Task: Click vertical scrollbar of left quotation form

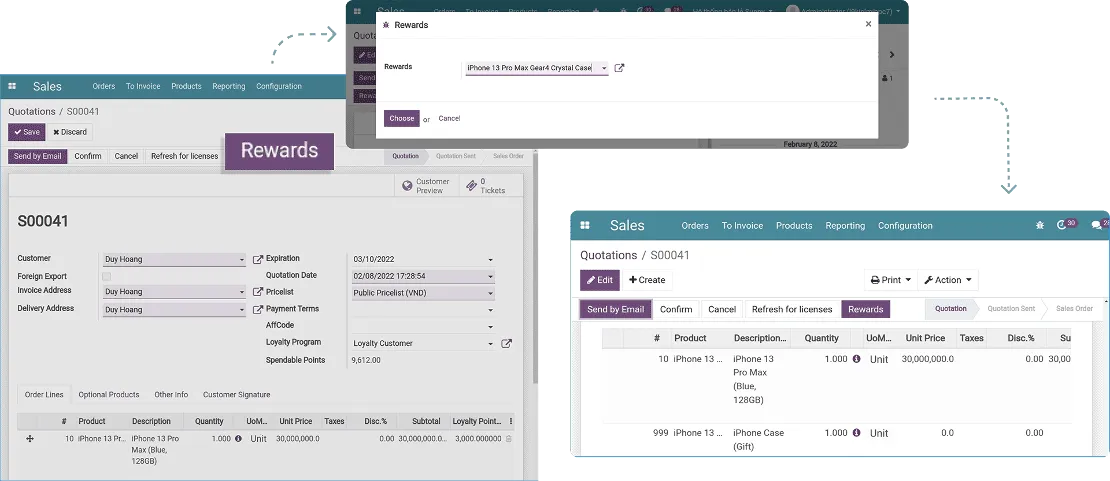Action: [534, 269]
